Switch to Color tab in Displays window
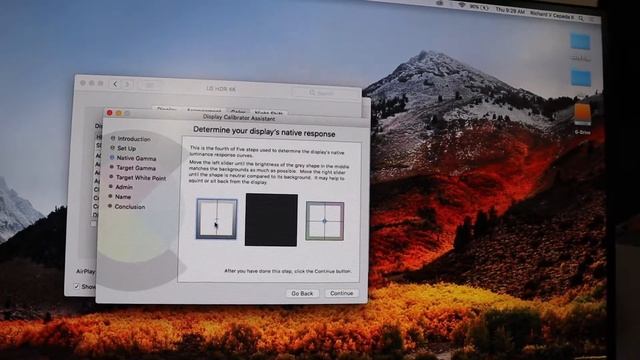Image resolution: width=640 pixels, height=360 pixels. pos(238,111)
